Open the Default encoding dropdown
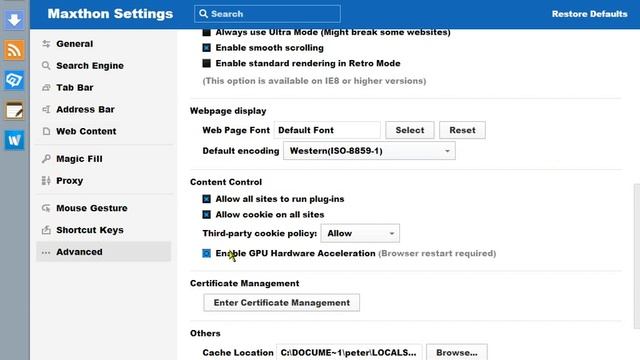Image resolution: width=640 pixels, height=360 pixels. point(369,151)
